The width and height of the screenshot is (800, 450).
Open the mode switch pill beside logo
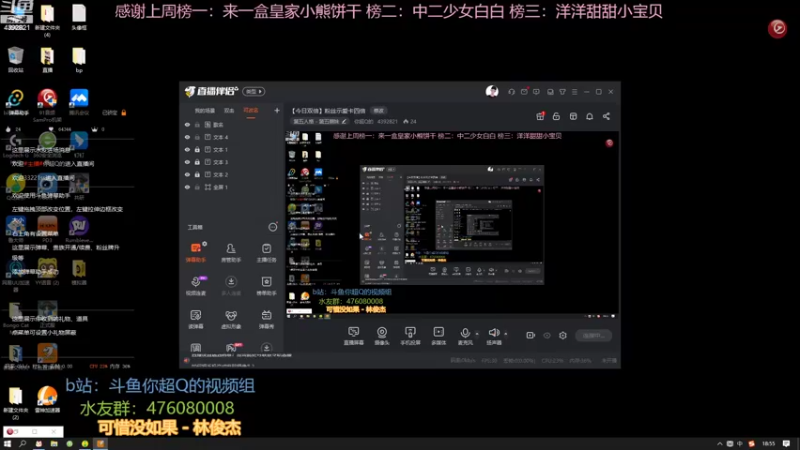pos(254,91)
